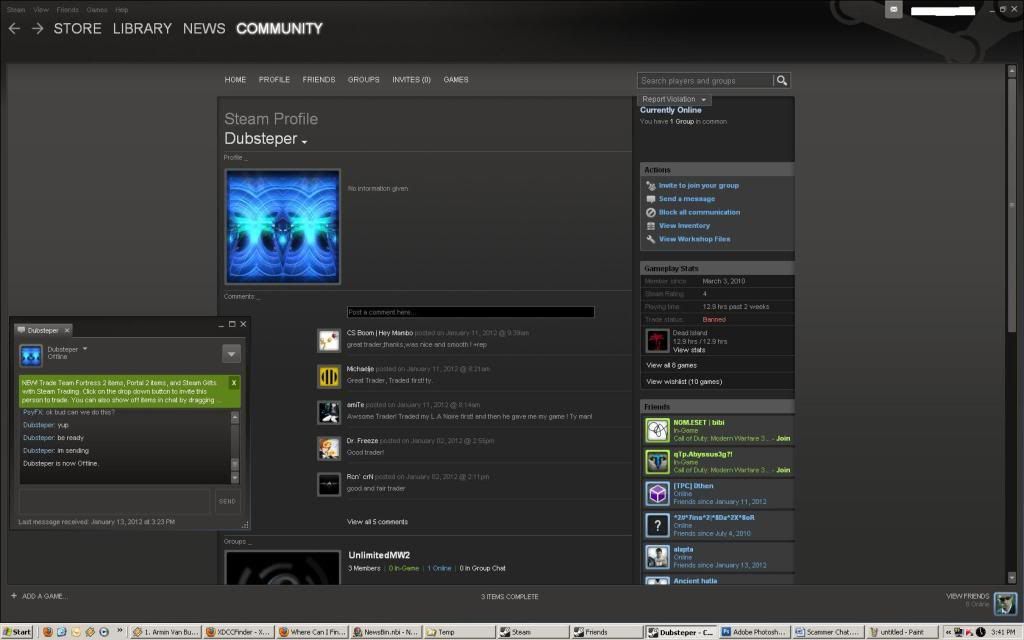Image resolution: width=1024 pixels, height=640 pixels.
Task: Open the Help menu
Action: point(121,10)
